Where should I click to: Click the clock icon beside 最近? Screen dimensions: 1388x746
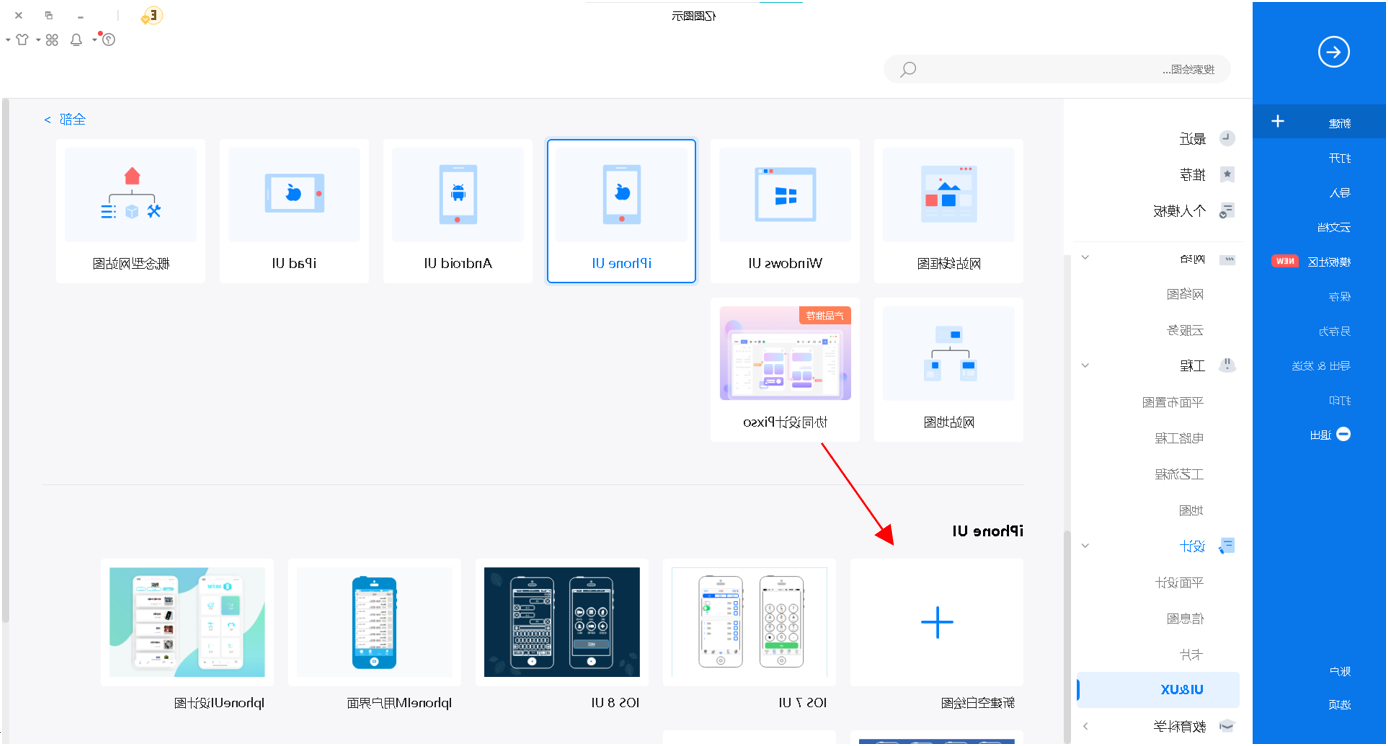[x=1227, y=139]
